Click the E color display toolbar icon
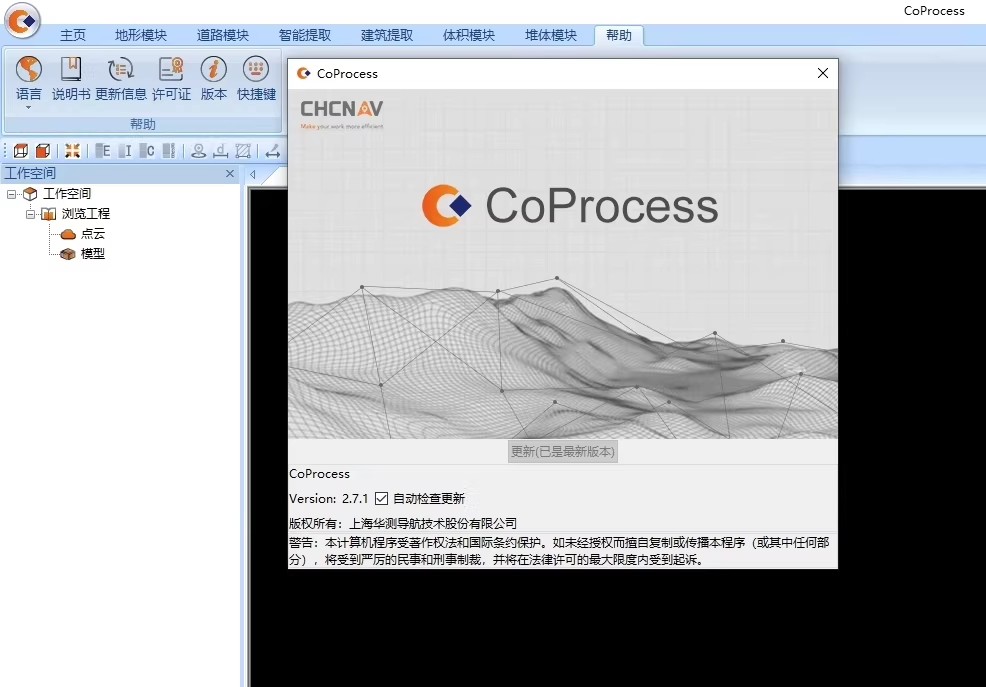 click(102, 151)
